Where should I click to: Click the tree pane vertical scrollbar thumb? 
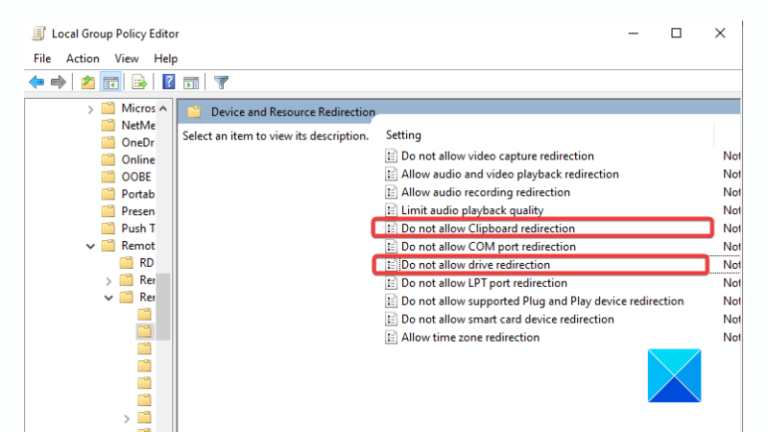tap(163, 307)
